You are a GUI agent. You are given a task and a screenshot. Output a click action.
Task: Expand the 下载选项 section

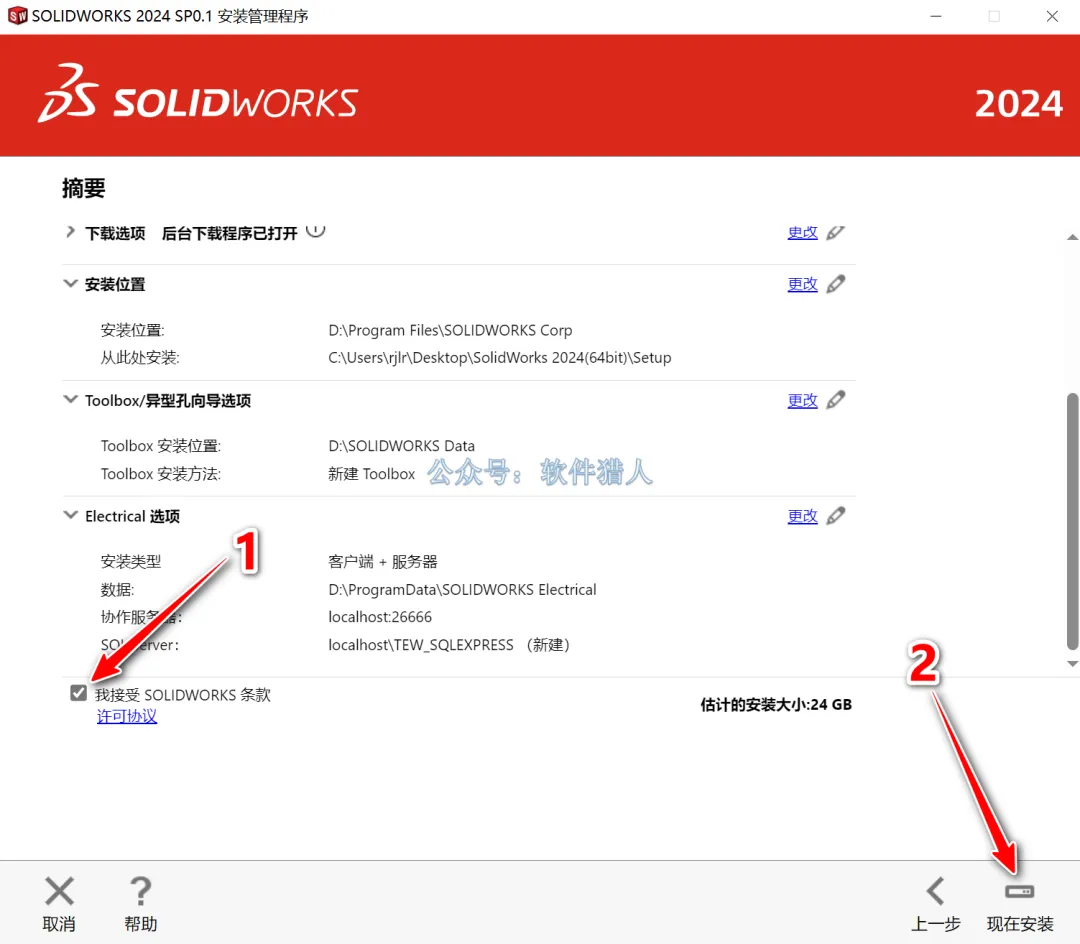click(x=70, y=232)
